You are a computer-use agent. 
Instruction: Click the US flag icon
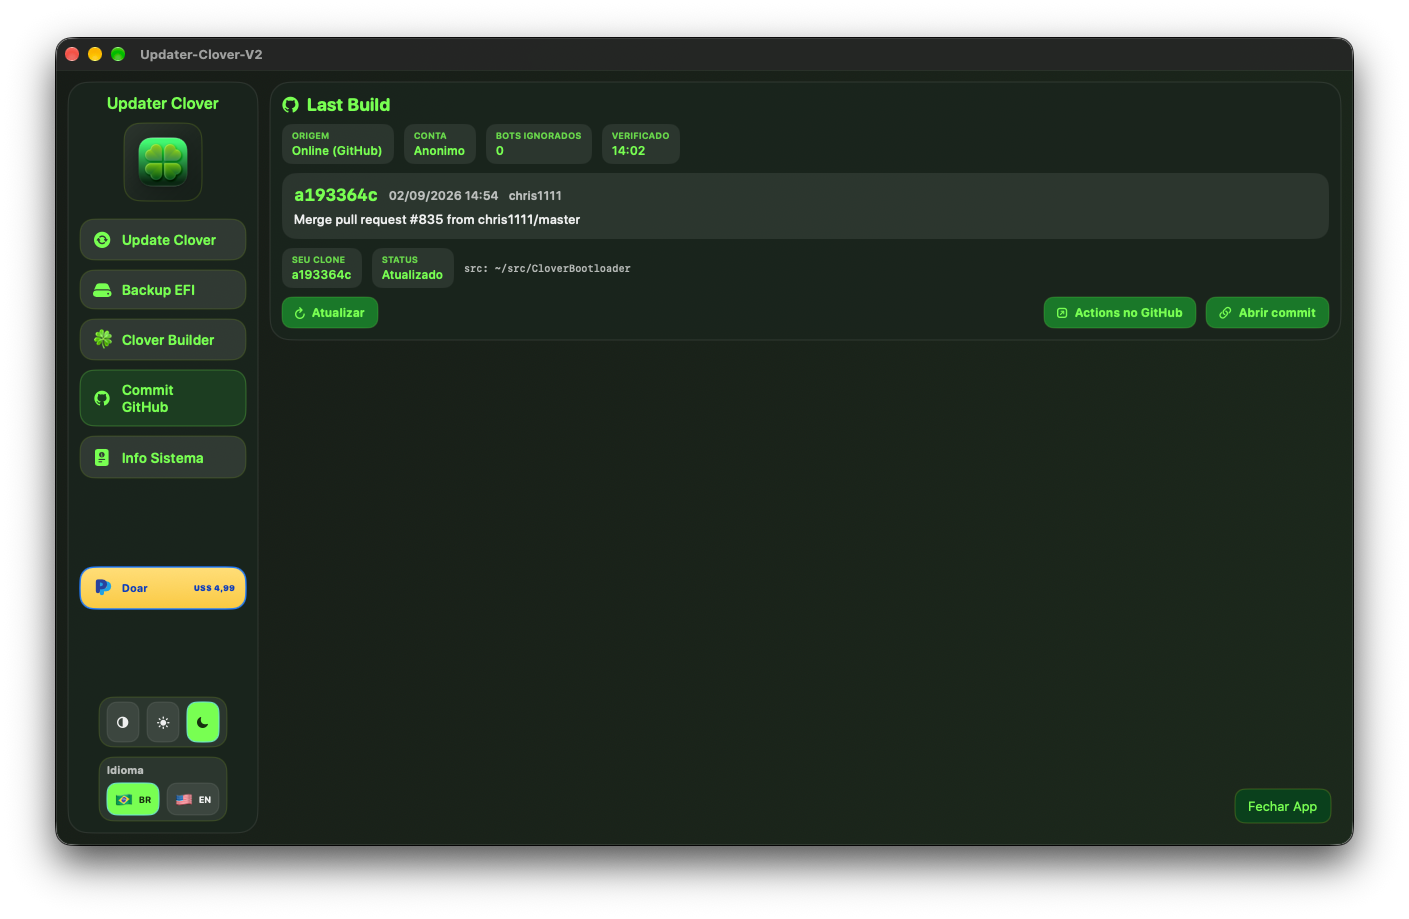coord(184,799)
